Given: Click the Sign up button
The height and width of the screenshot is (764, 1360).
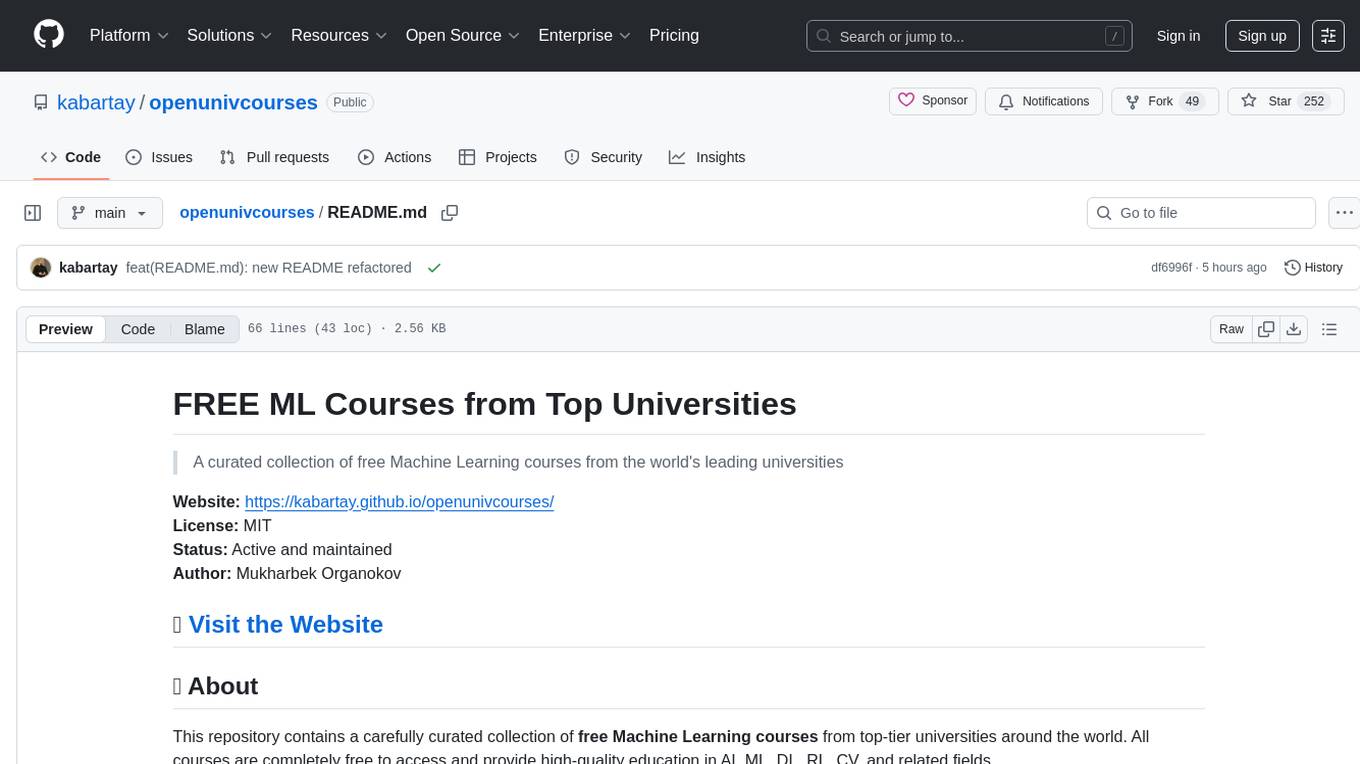Looking at the screenshot, I should tap(1262, 36).
